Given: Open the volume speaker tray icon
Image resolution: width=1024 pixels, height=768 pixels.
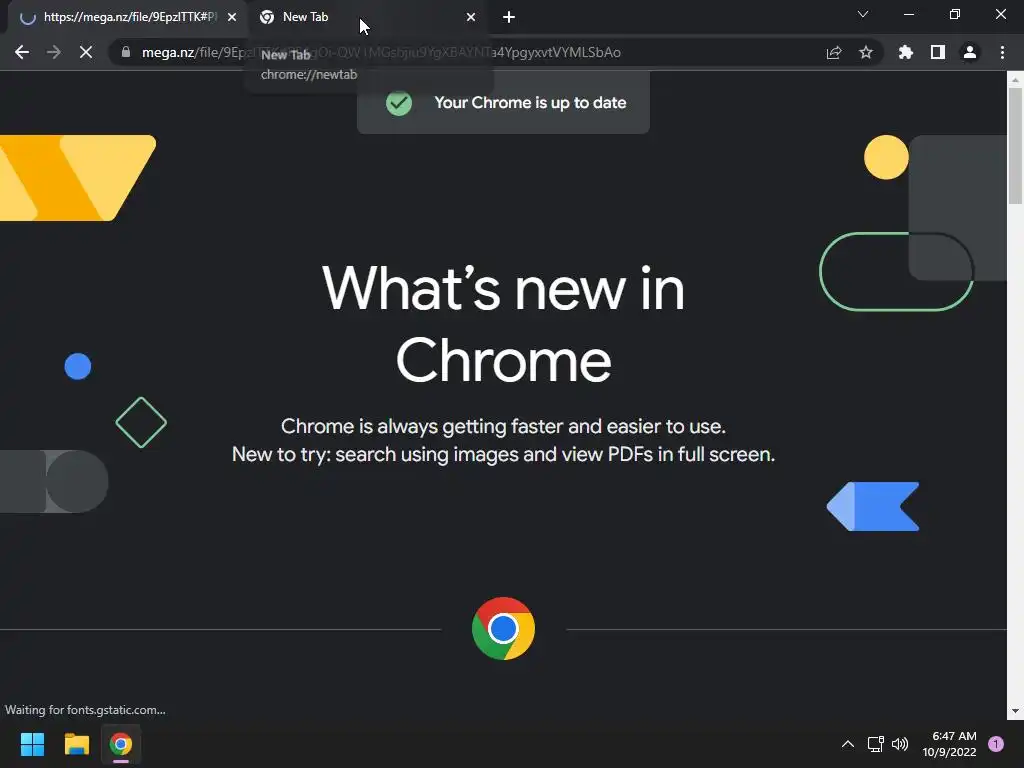Looking at the screenshot, I should tap(900, 744).
